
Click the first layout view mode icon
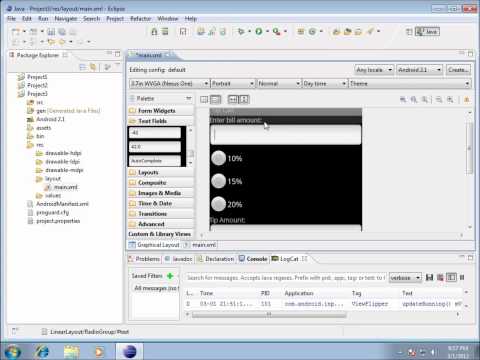204,99
